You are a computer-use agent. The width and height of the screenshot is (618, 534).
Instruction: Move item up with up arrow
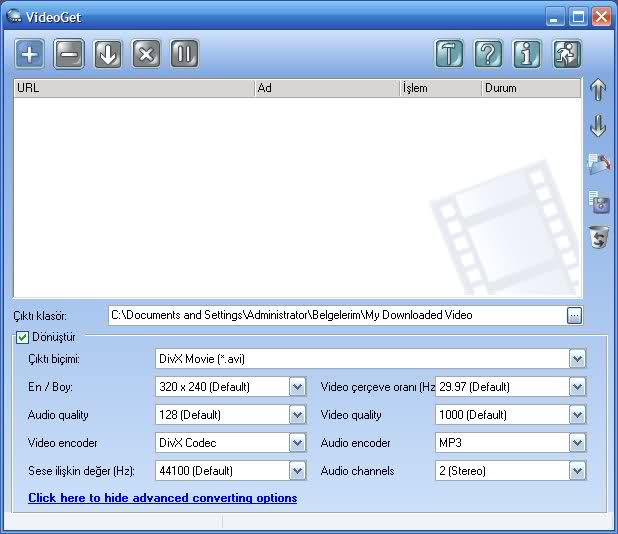[x=598, y=89]
